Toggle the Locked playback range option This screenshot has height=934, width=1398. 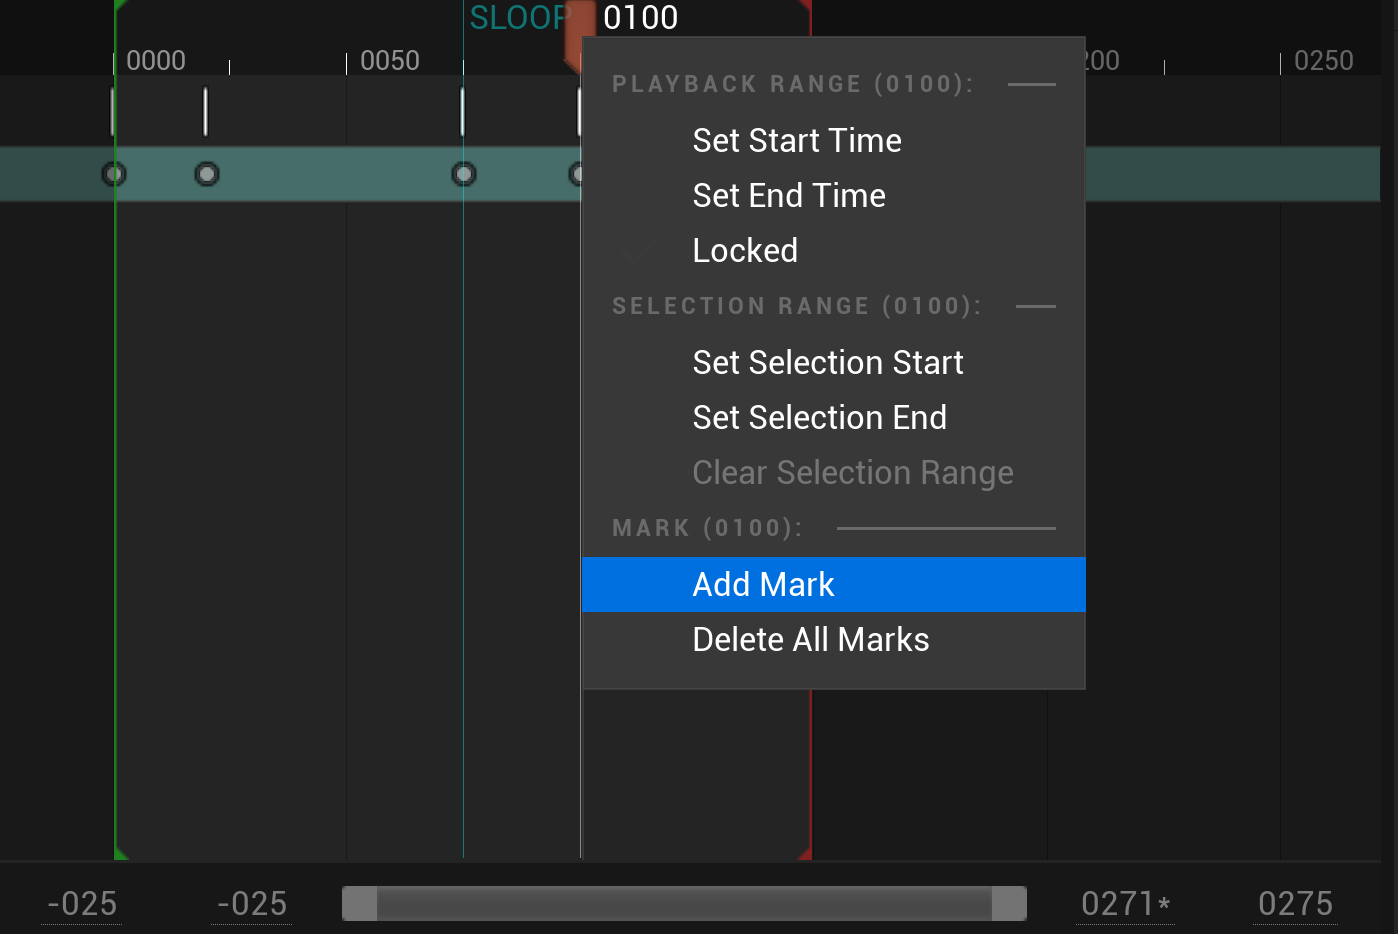click(x=745, y=250)
